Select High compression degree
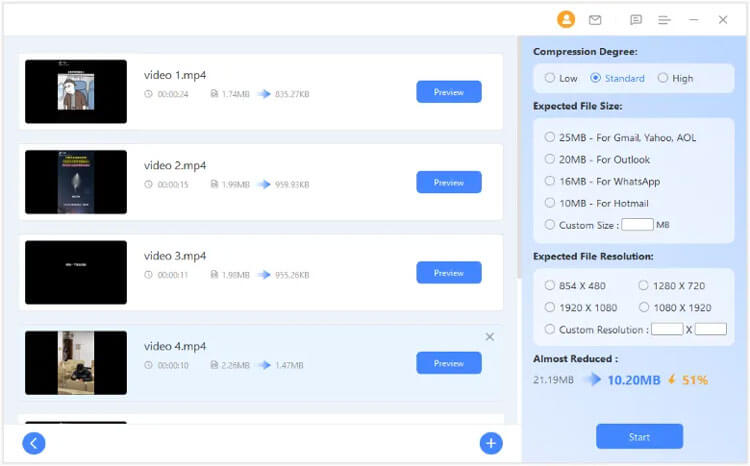Viewport: 750px width, 466px height. click(x=663, y=78)
